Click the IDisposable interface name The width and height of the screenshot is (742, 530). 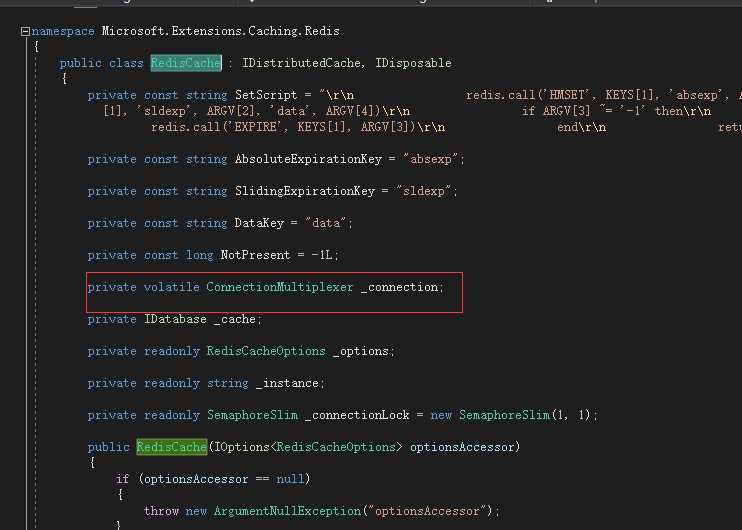(414, 63)
